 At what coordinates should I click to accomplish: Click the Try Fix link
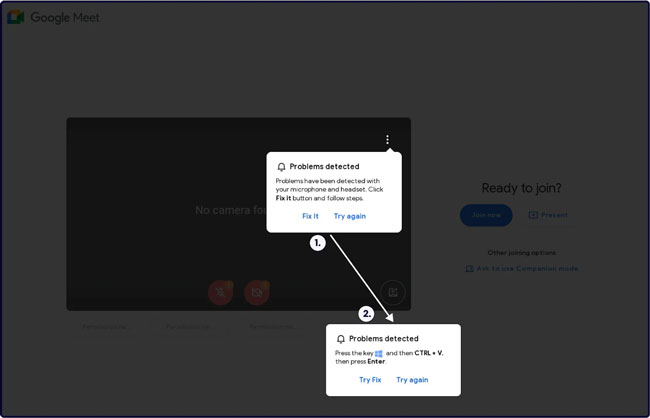370,380
